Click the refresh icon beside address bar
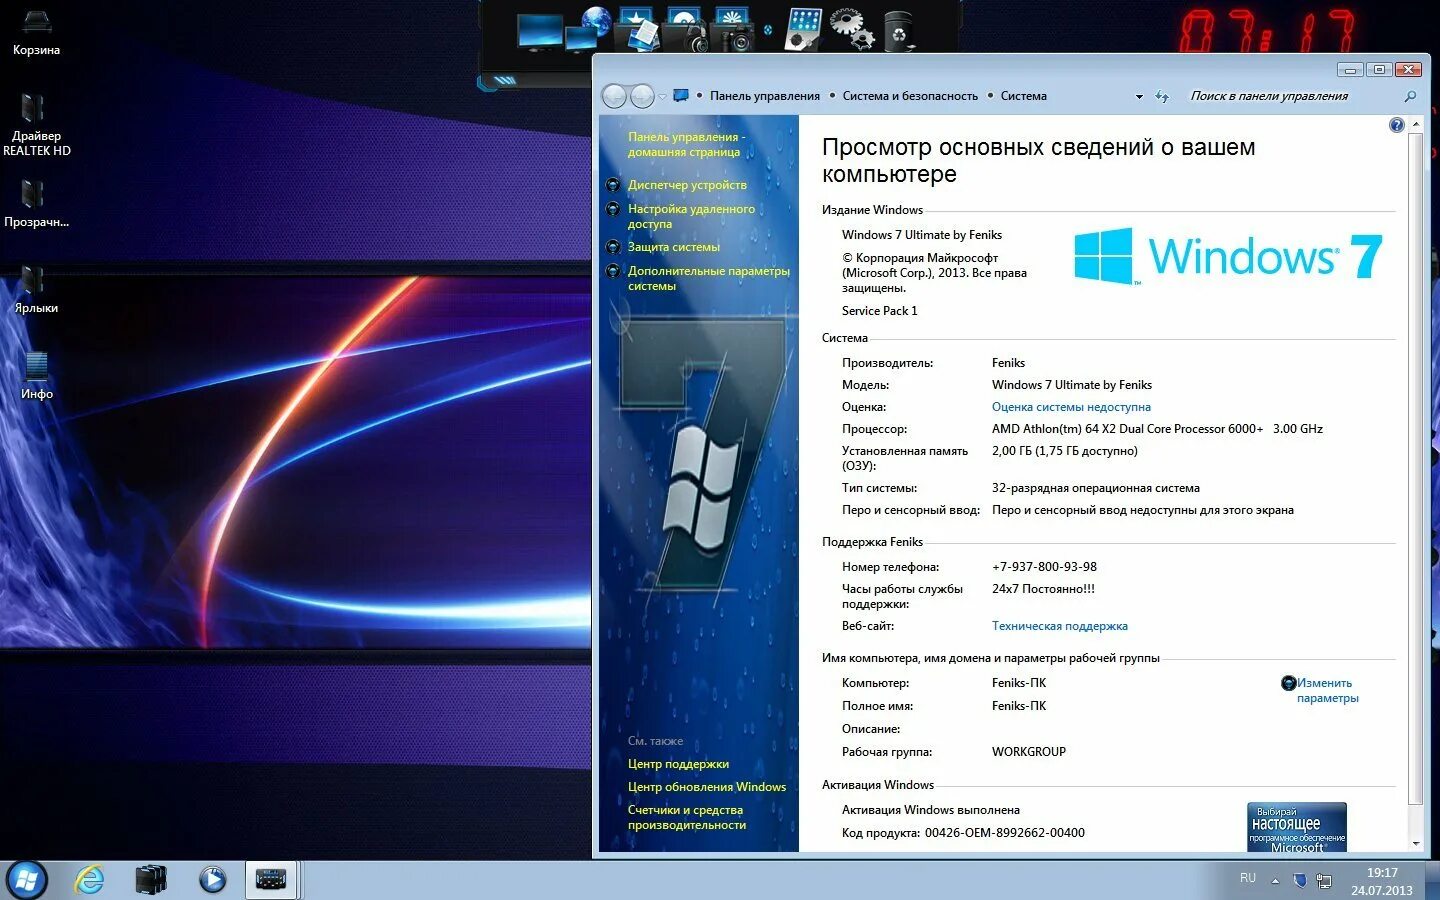The width and height of the screenshot is (1440, 900). pos(1162,97)
